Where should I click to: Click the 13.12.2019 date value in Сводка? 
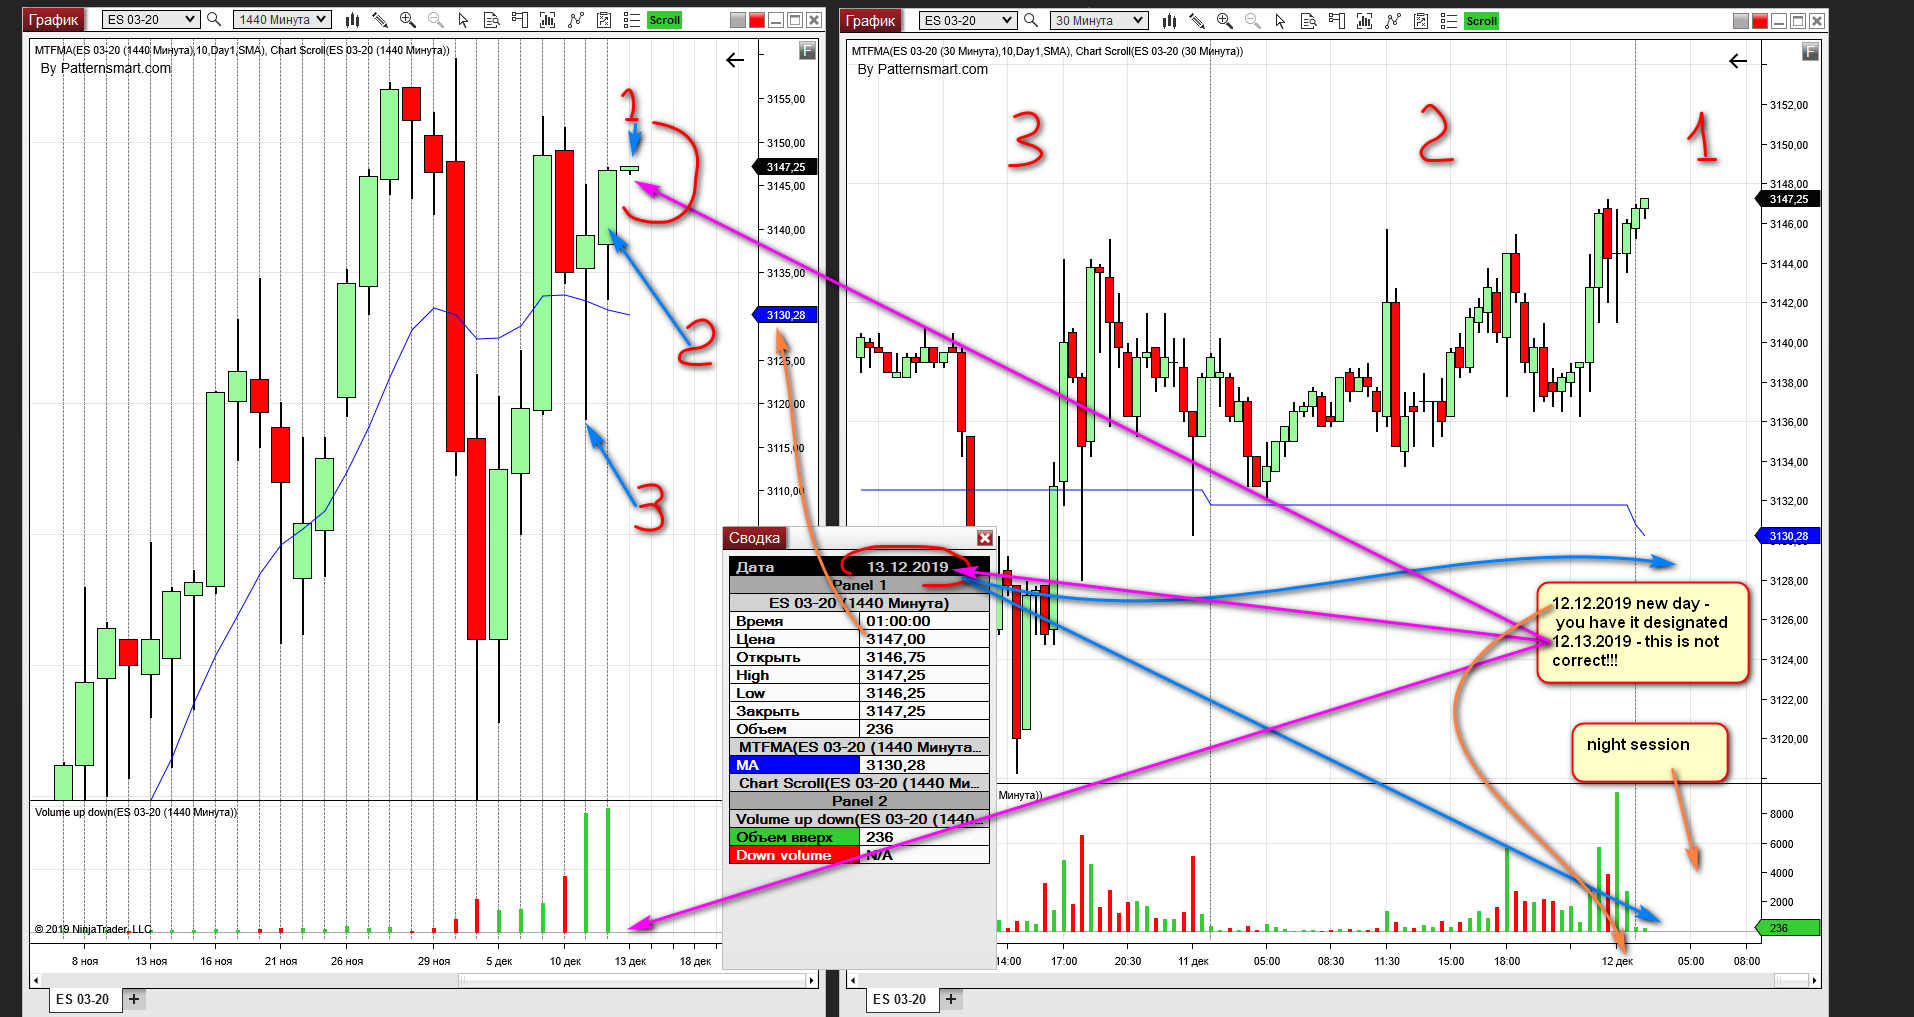click(907, 567)
